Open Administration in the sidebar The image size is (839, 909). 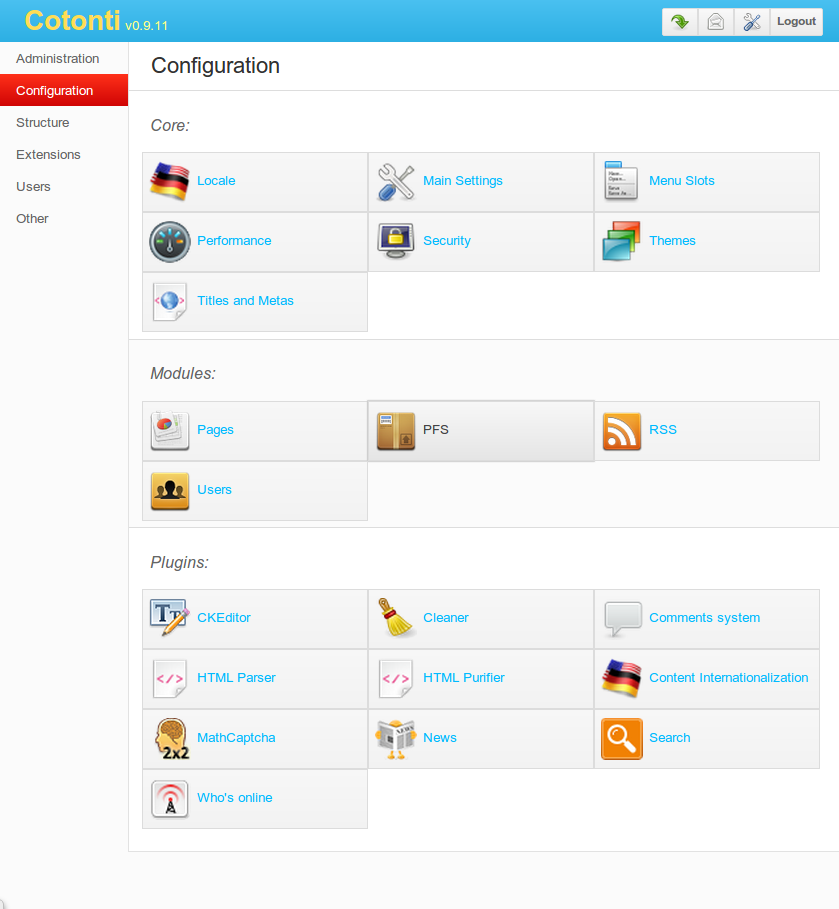point(64,59)
